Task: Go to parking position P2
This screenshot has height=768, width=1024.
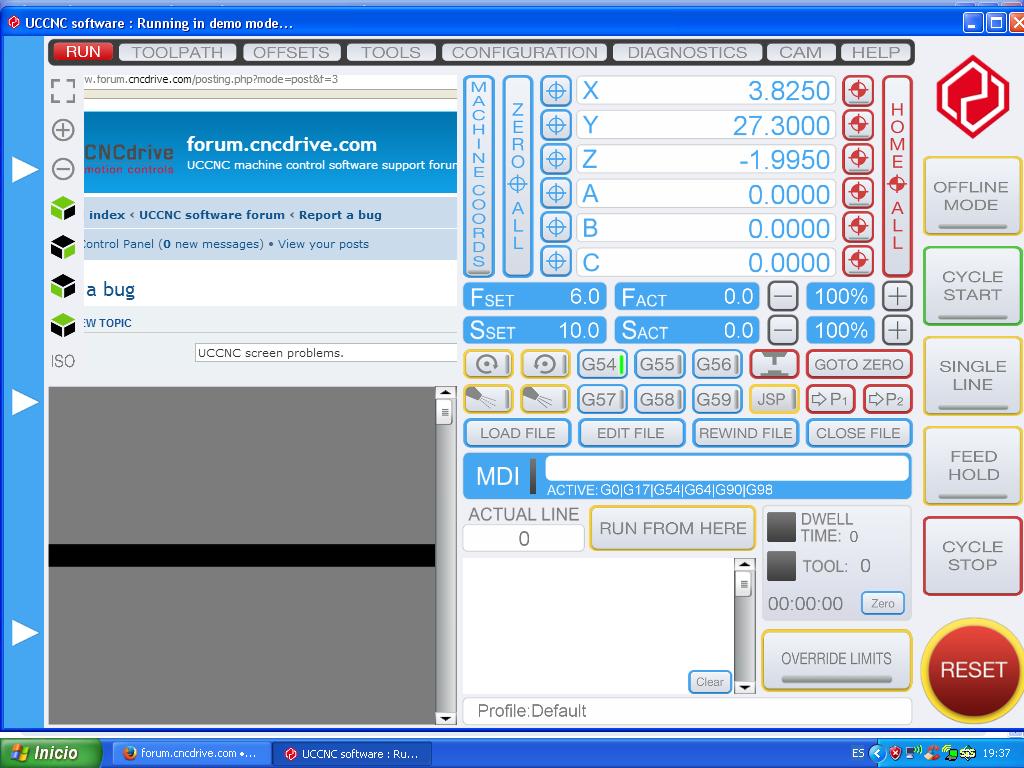Action: point(888,399)
